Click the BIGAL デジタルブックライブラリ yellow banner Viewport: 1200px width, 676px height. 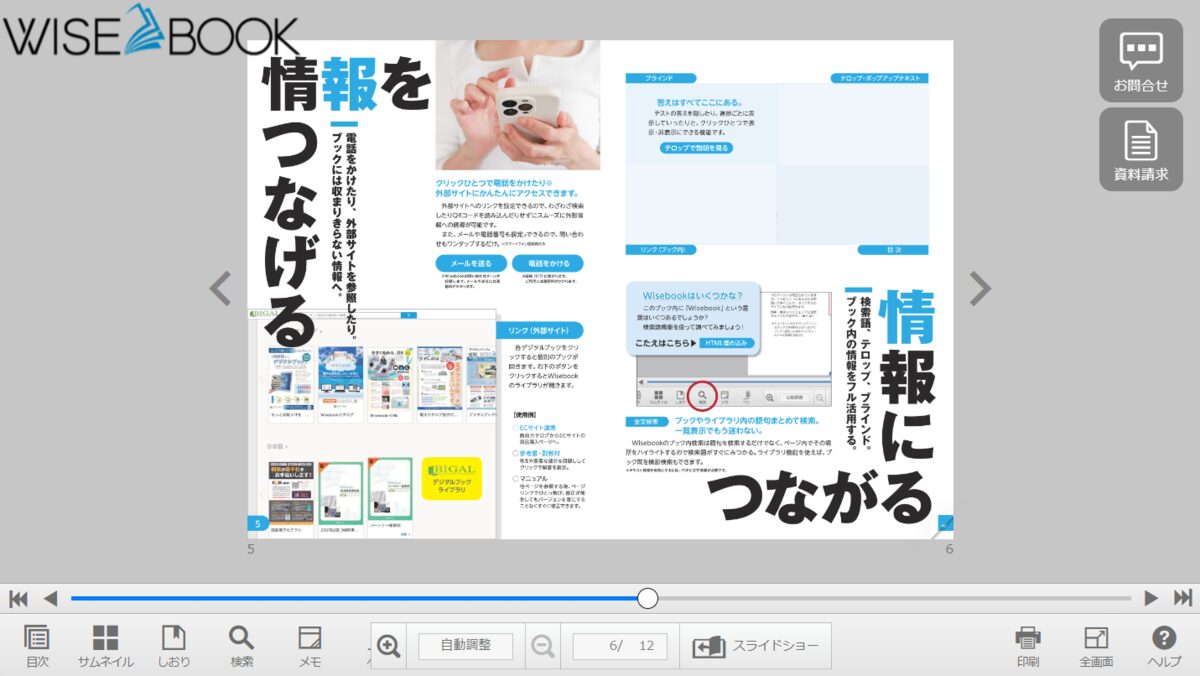(x=452, y=478)
